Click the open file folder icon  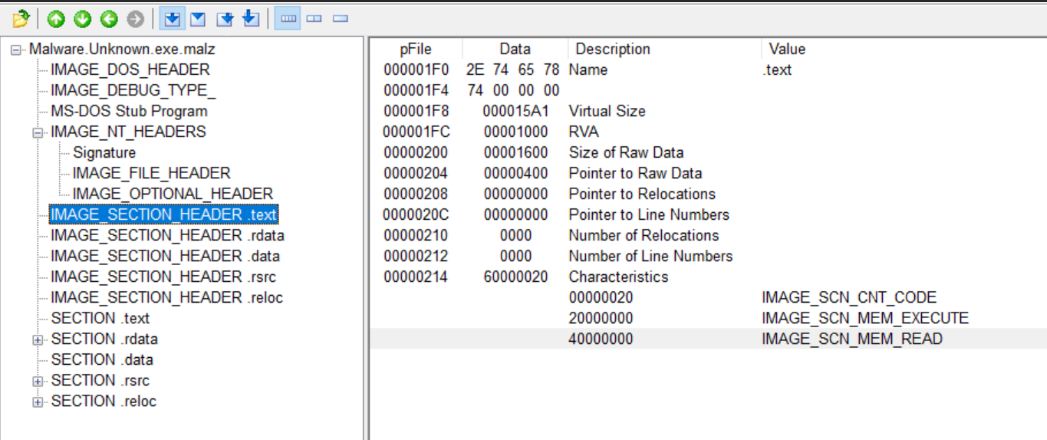tap(20, 19)
